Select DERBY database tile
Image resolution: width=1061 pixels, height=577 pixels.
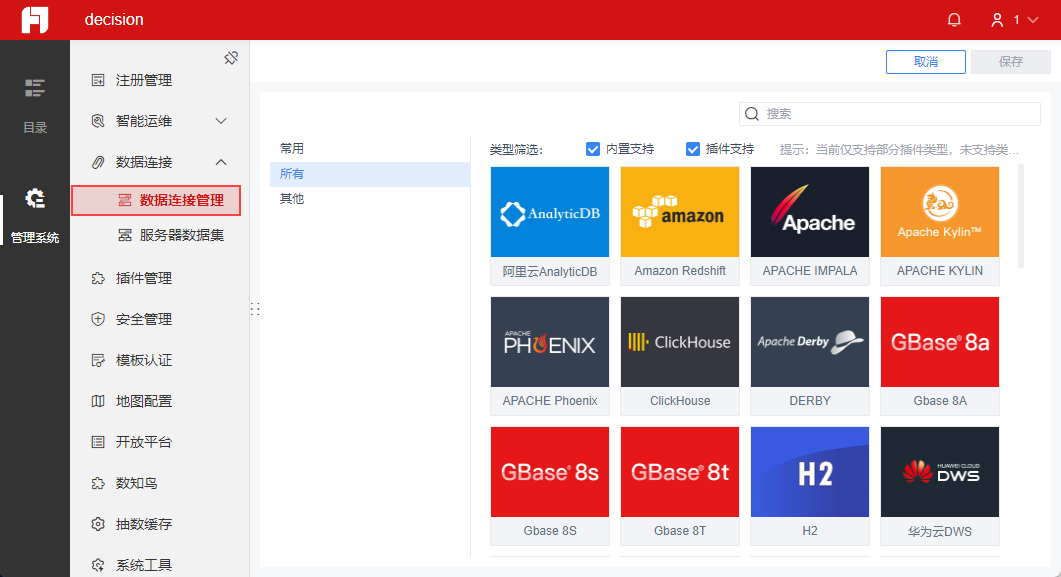(810, 356)
